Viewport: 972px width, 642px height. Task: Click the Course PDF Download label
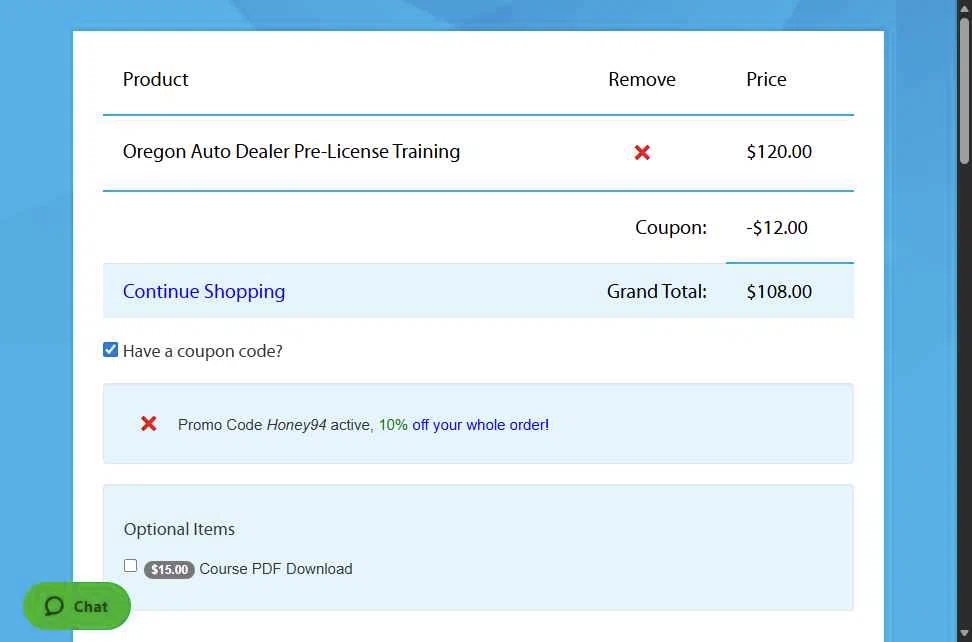coord(276,569)
